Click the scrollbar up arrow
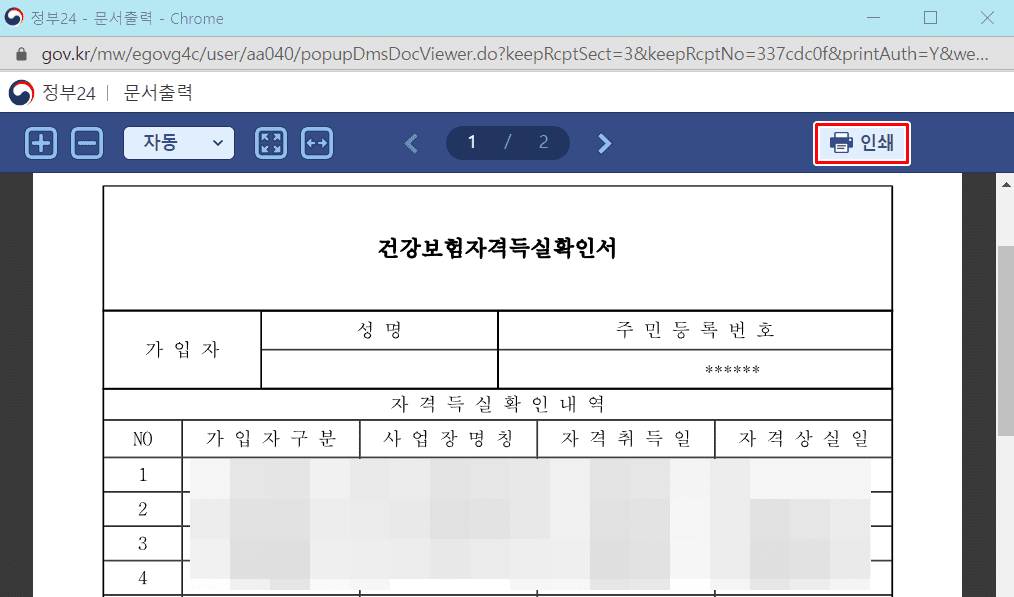Screen dimensions: 1014x597 pyautogui.click(x=1005, y=185)
